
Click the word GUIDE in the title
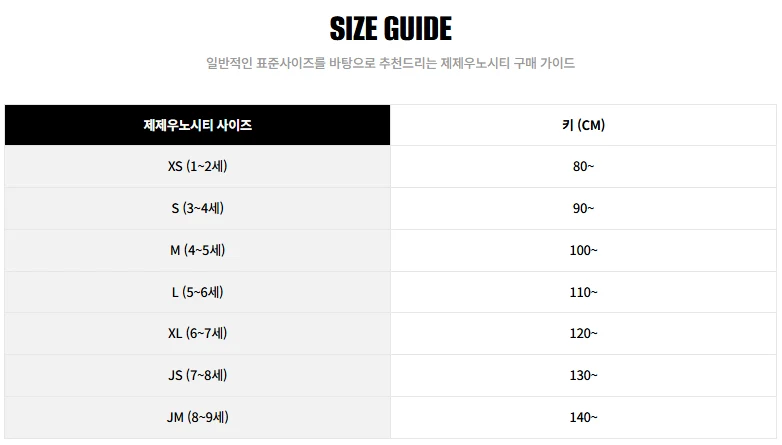click(x=418, y=28)
